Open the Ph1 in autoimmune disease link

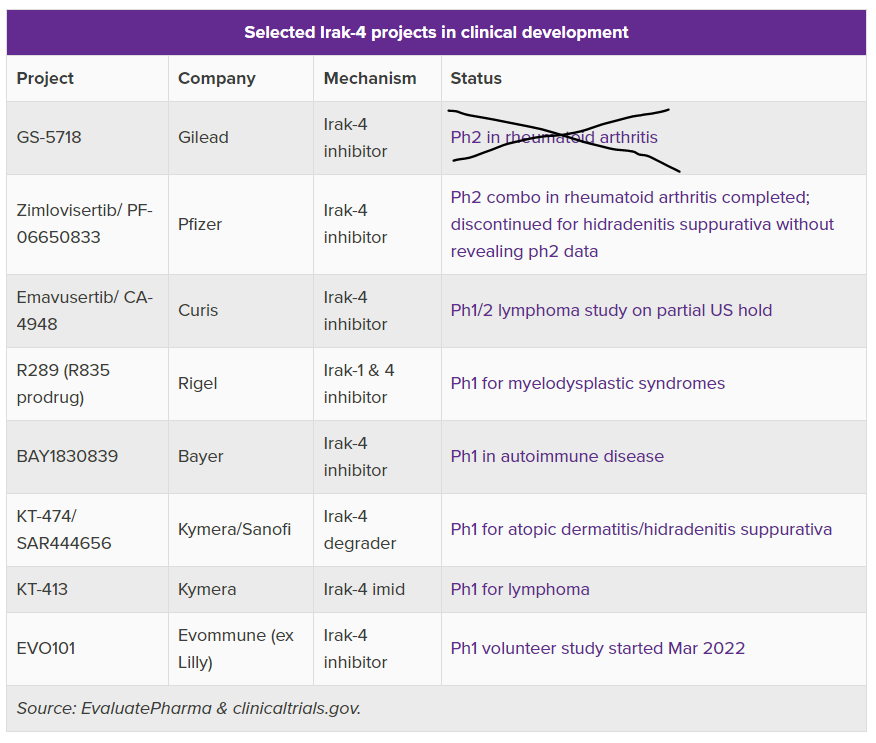(557, 456)
